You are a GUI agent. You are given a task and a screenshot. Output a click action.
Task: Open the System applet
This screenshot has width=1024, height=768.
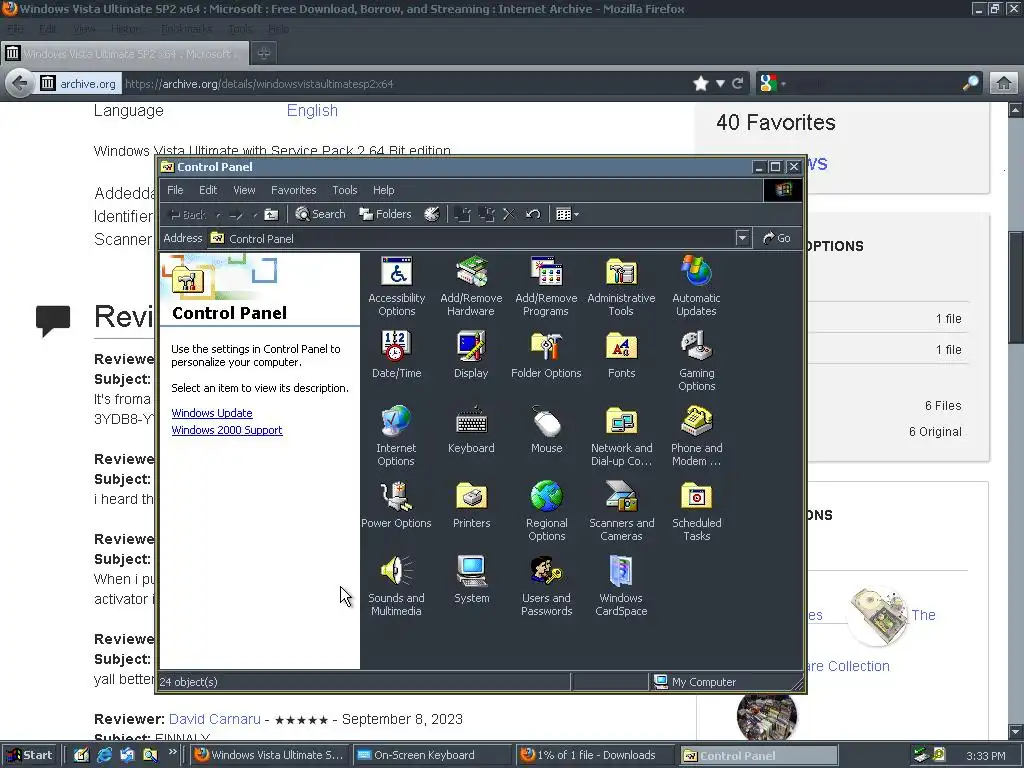(471, 580)
